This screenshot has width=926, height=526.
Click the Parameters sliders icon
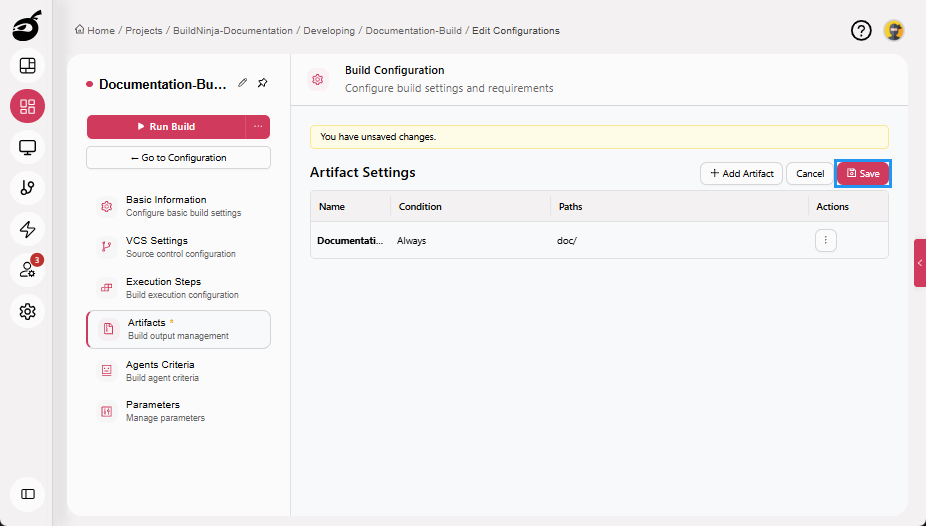tap(107, 411)
